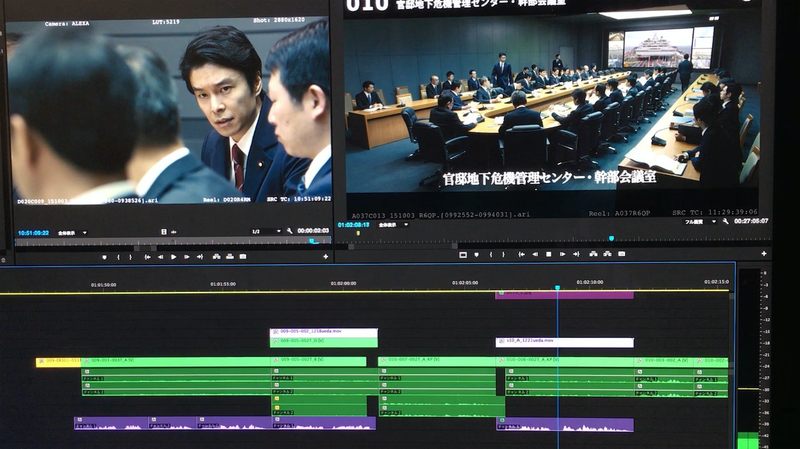The height and width of the screenshot is (449, 800).
Task: Select video clip 010-001-002_A
Action: click(x=665, y=361)
